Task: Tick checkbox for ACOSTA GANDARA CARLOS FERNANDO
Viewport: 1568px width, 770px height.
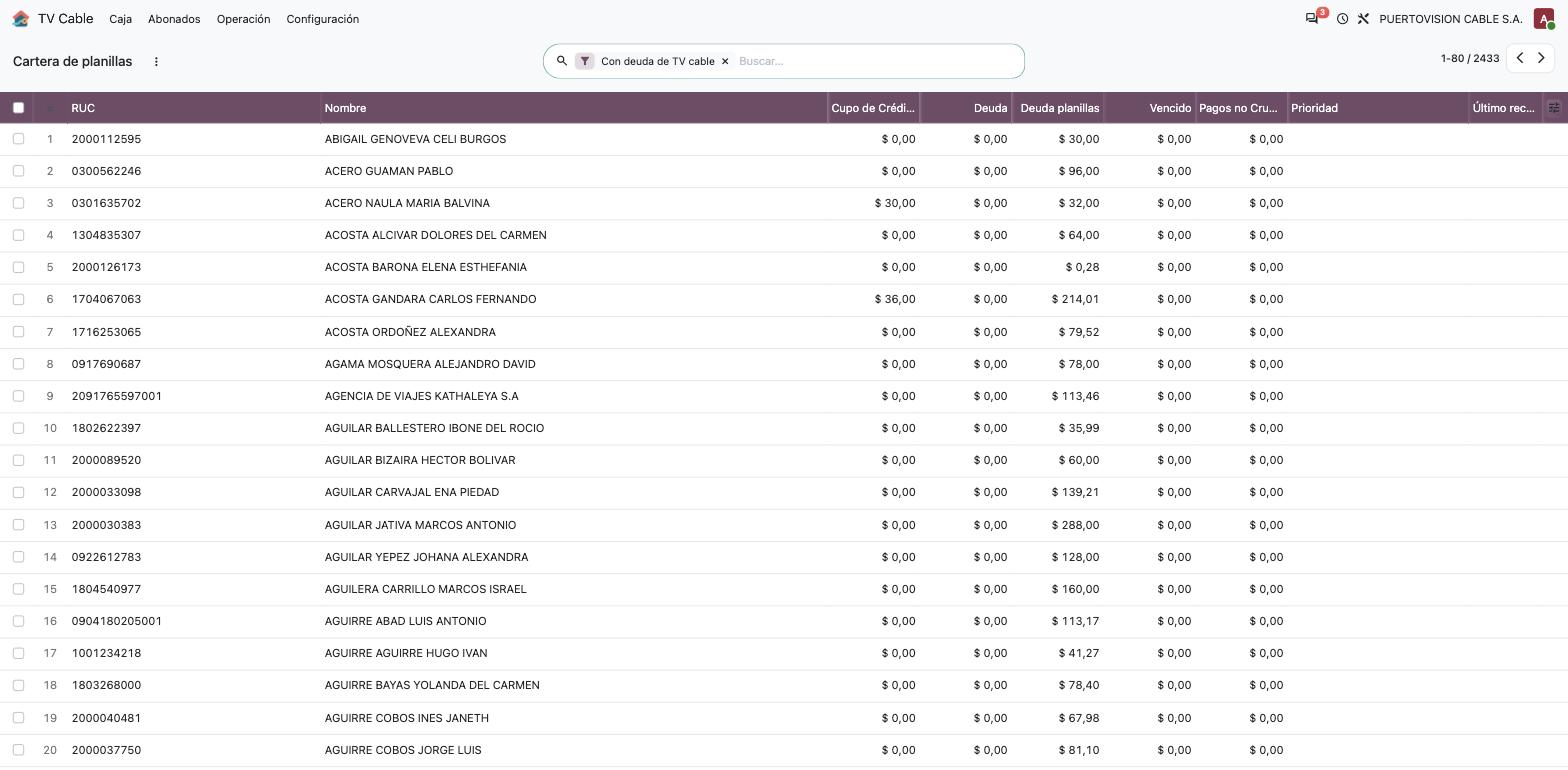Action: pos(18,299)
